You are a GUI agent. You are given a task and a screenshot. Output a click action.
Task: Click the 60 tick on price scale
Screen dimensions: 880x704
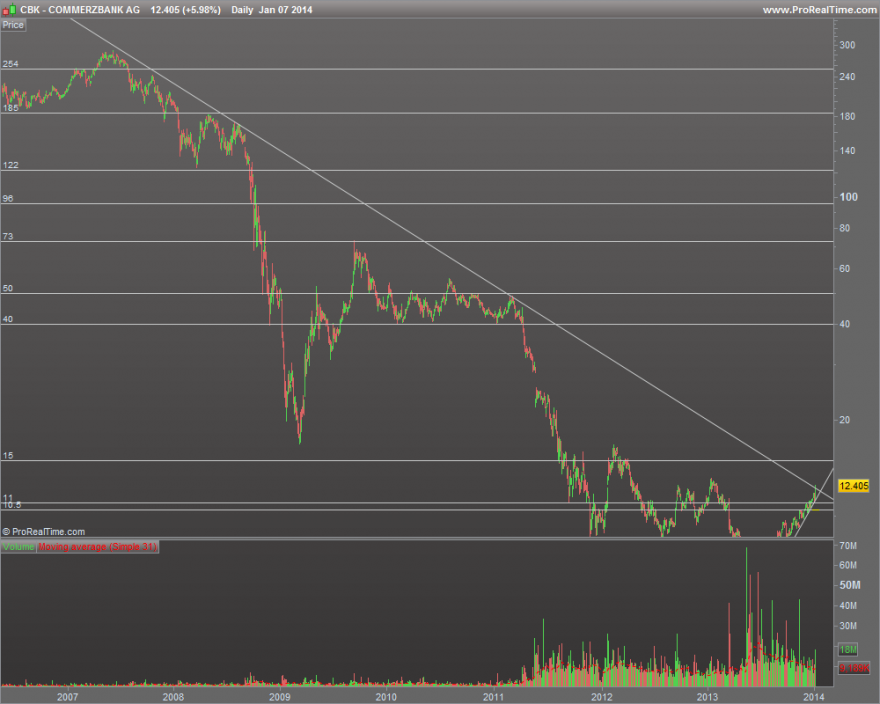click(x=845, y=268)
